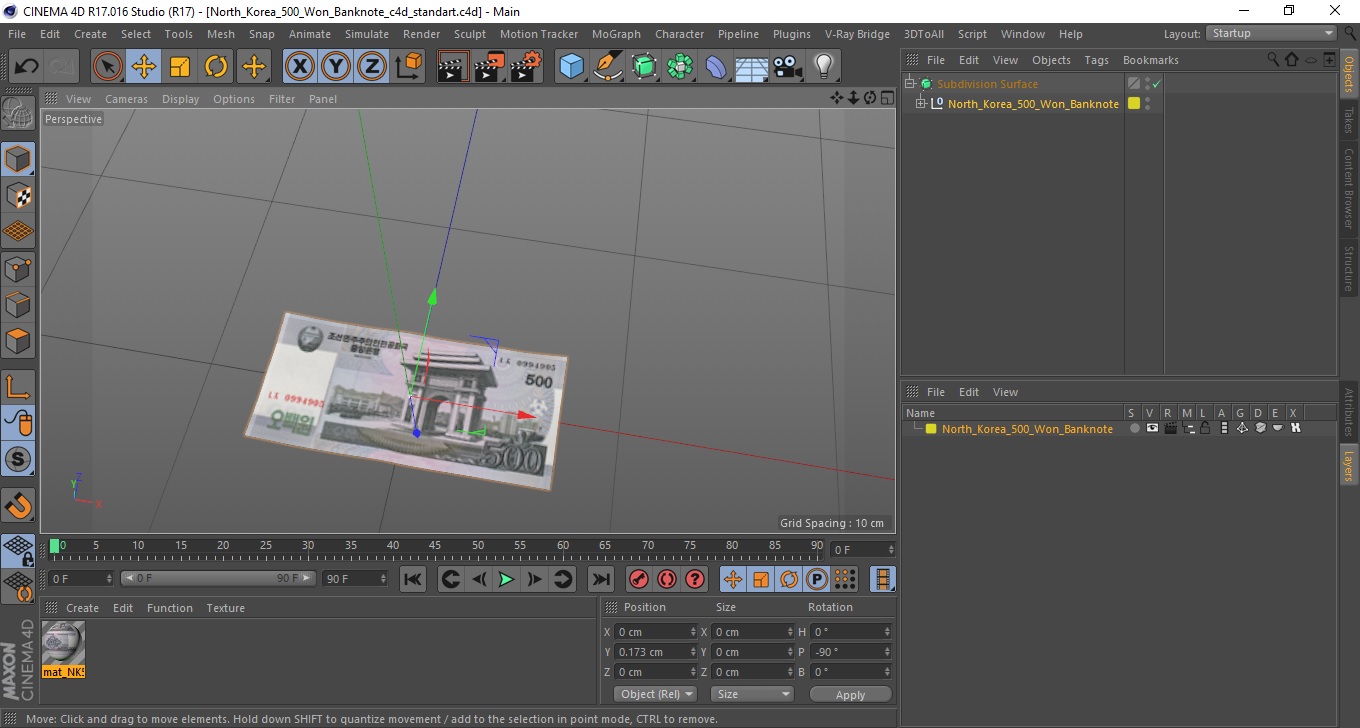Open Object Manager Tags menu
Screen dimensions: 1360x728
coord(1096,60)
